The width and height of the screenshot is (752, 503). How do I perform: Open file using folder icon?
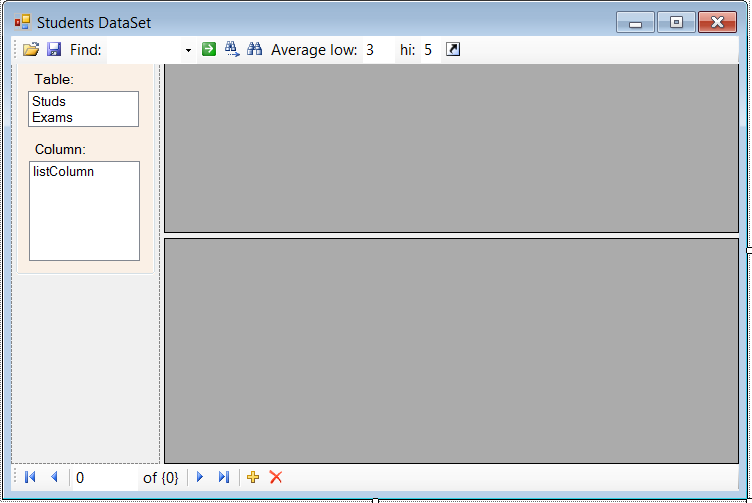(31, 49)
